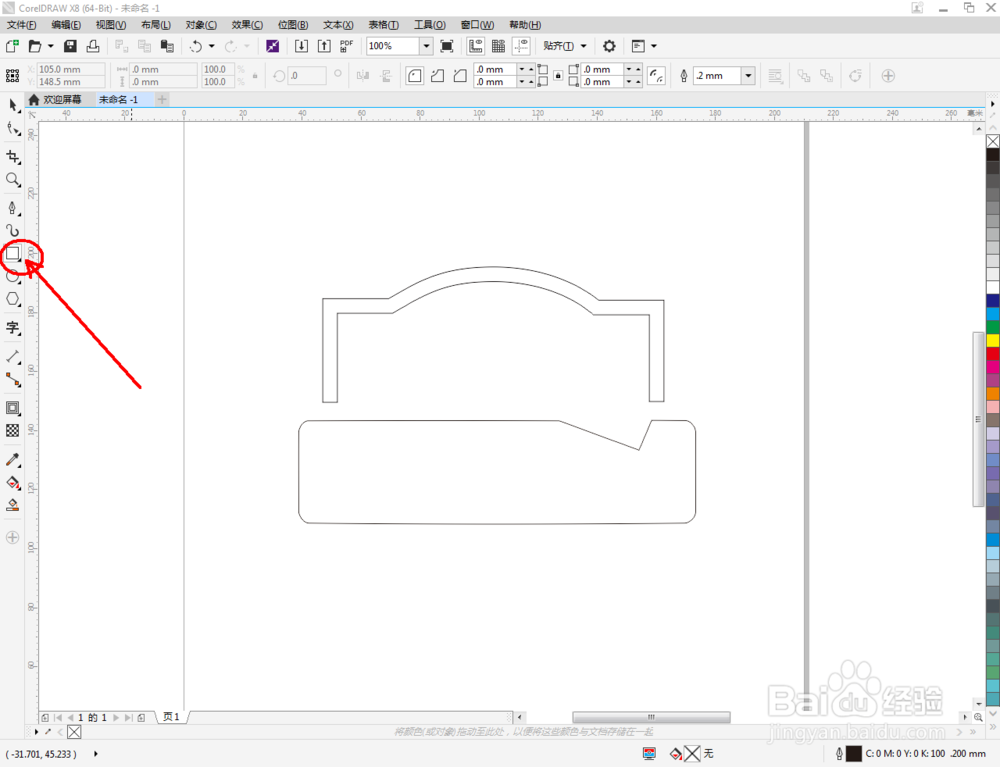Click the Import icon
Screen dimensions: 1000x767
(301, 46)
